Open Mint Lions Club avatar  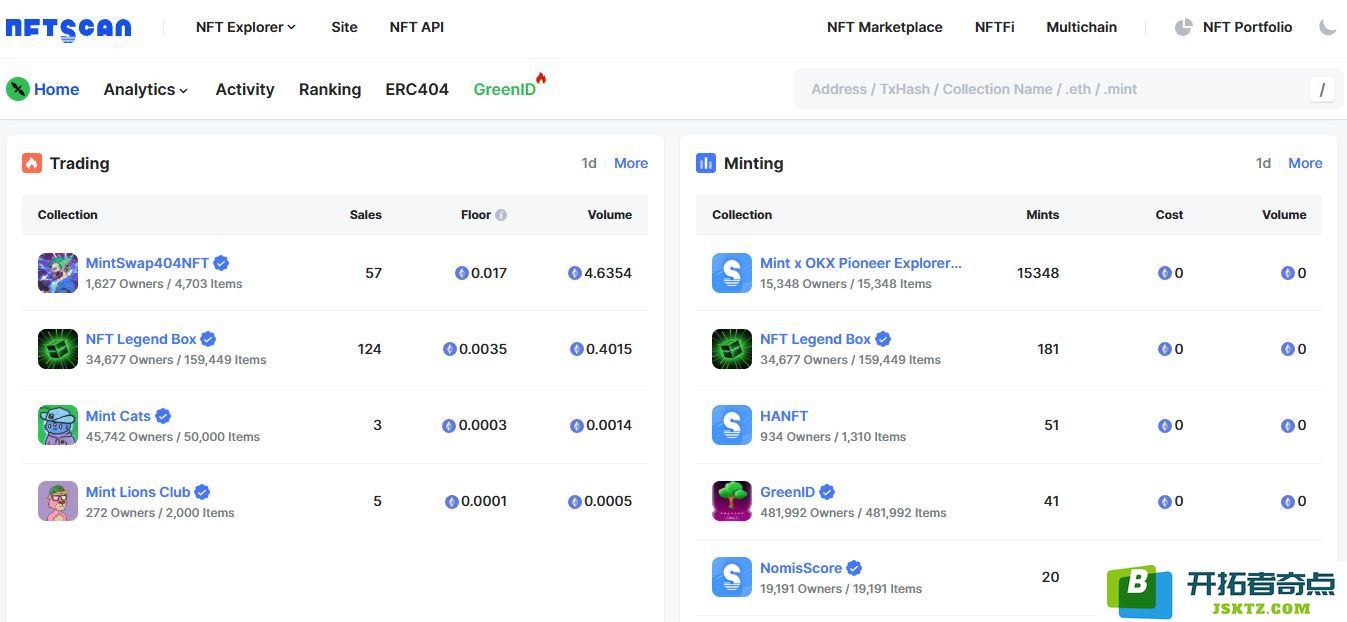pyautogui.click(x=58, y=501)
